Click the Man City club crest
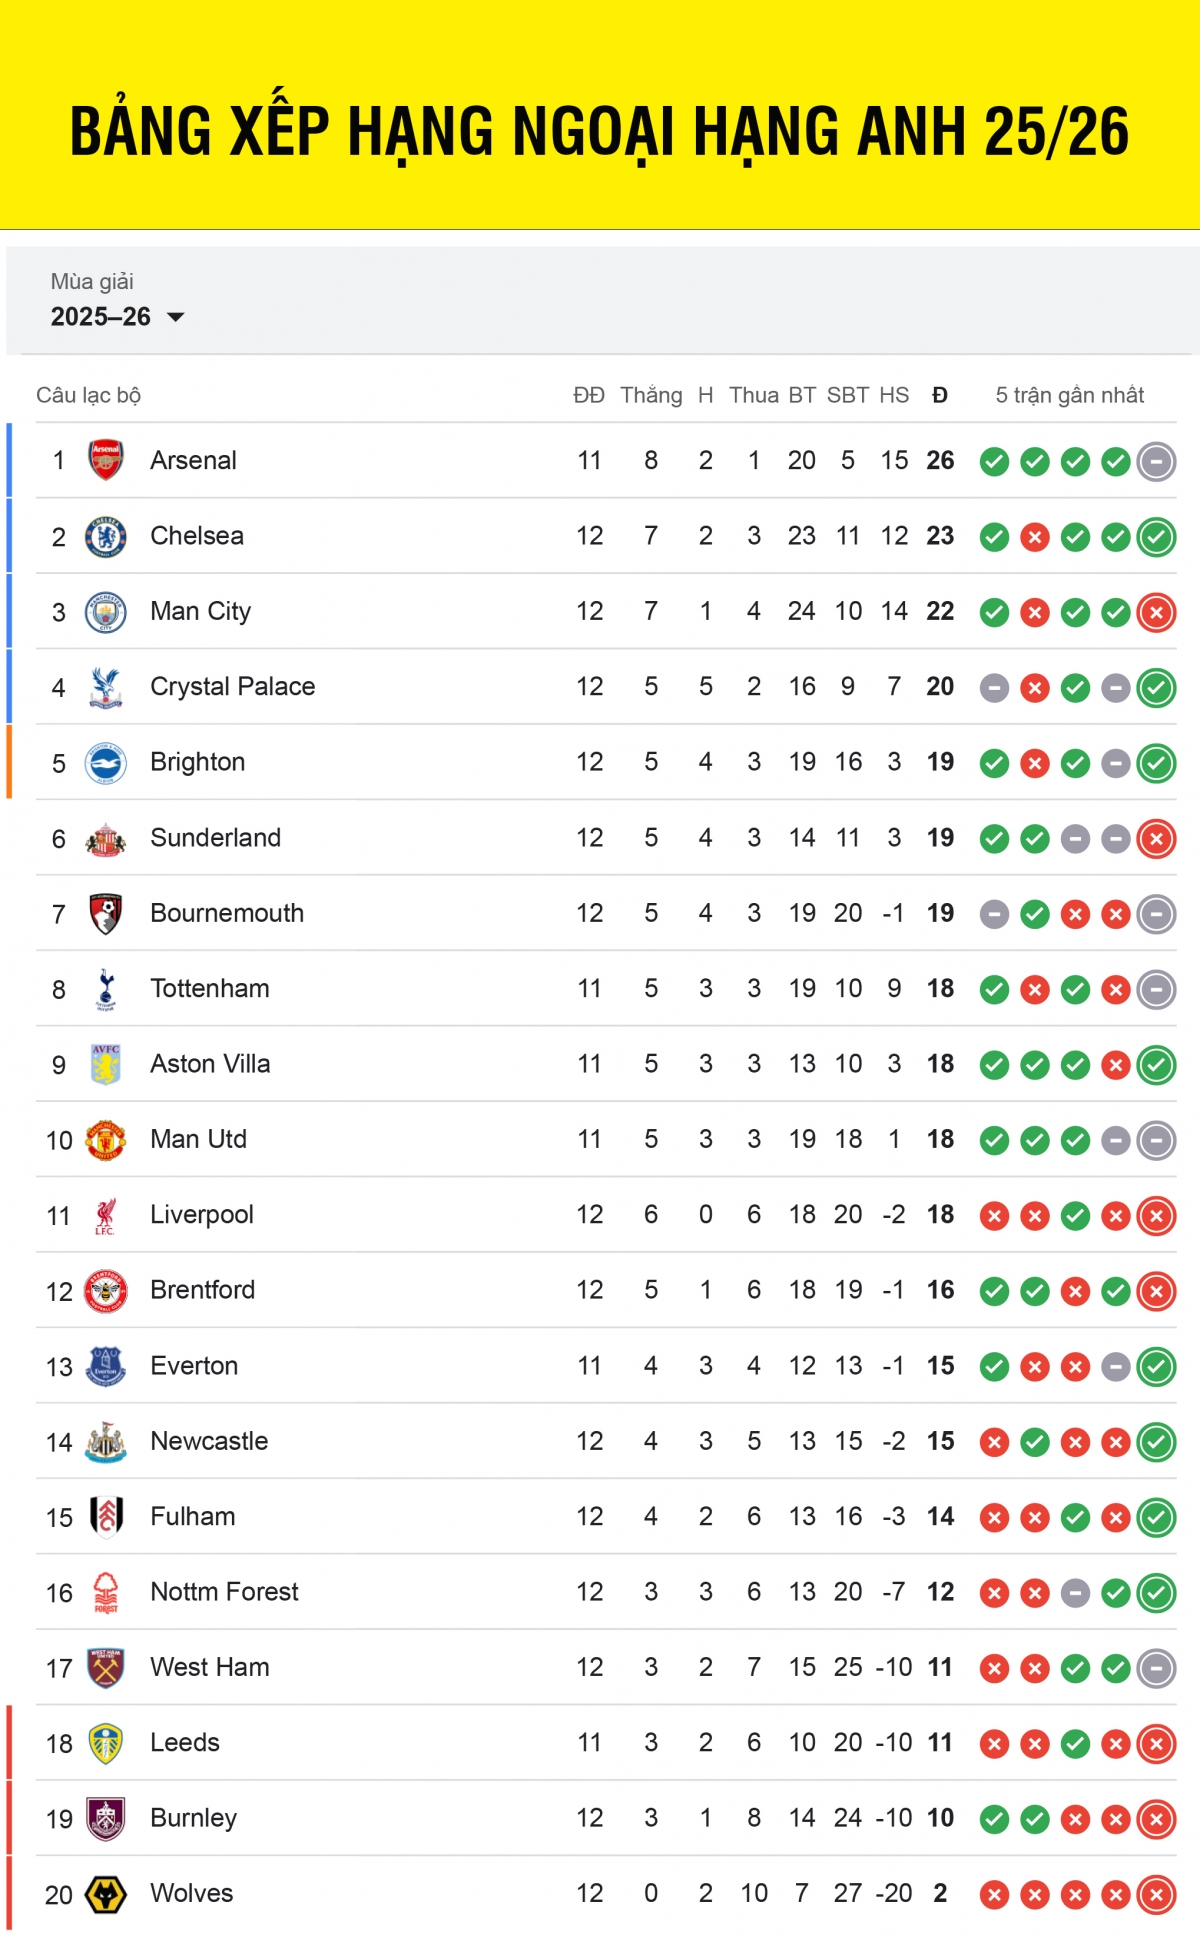 (106, 612)
